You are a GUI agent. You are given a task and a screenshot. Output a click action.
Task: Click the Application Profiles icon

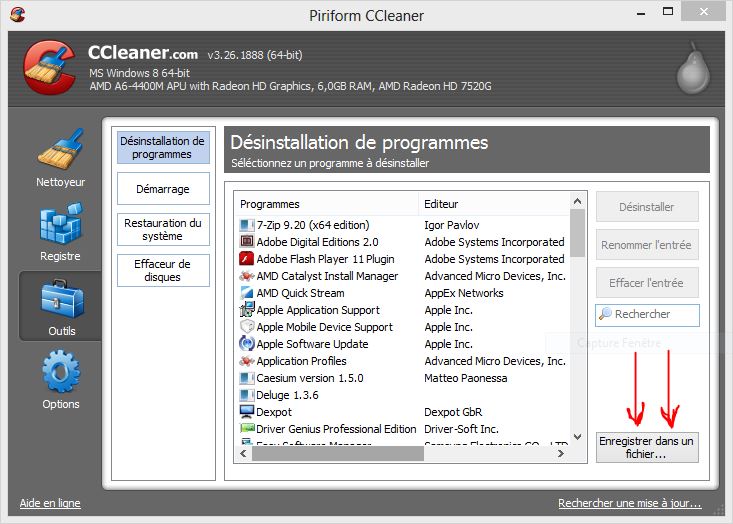point(246,361)
